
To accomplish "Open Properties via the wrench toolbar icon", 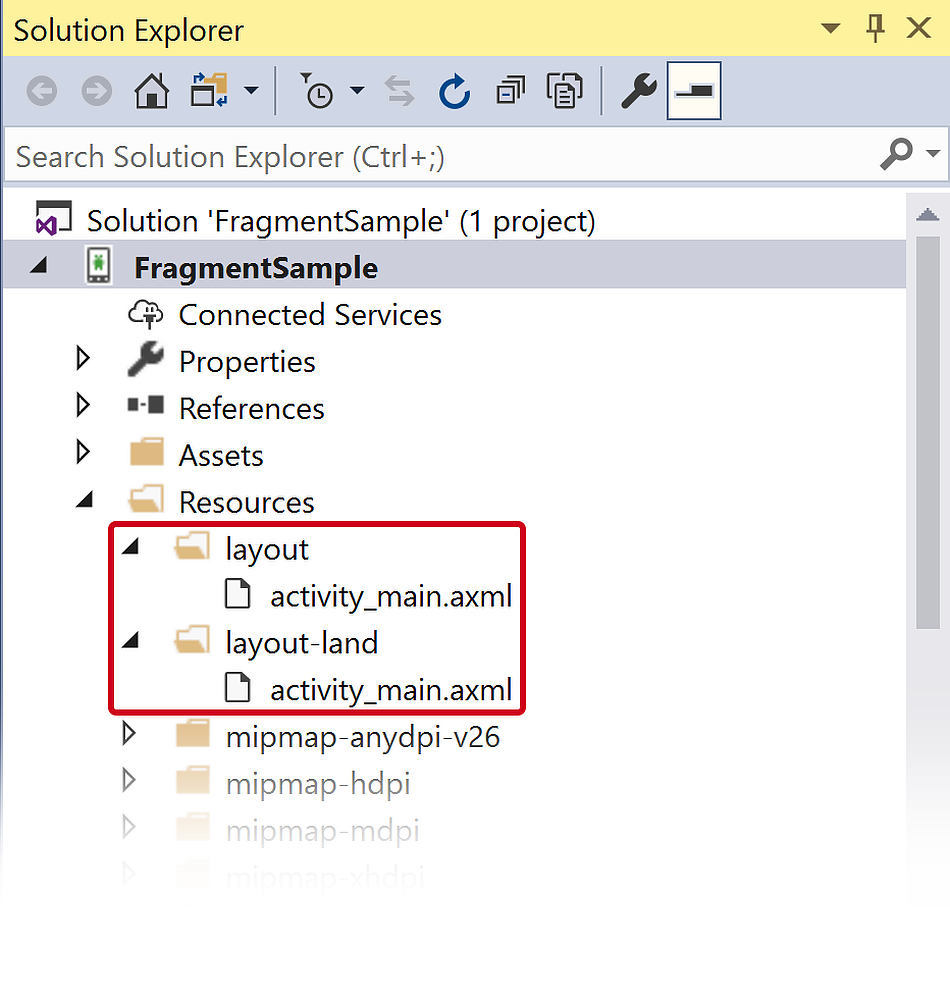I will (638, 92).
